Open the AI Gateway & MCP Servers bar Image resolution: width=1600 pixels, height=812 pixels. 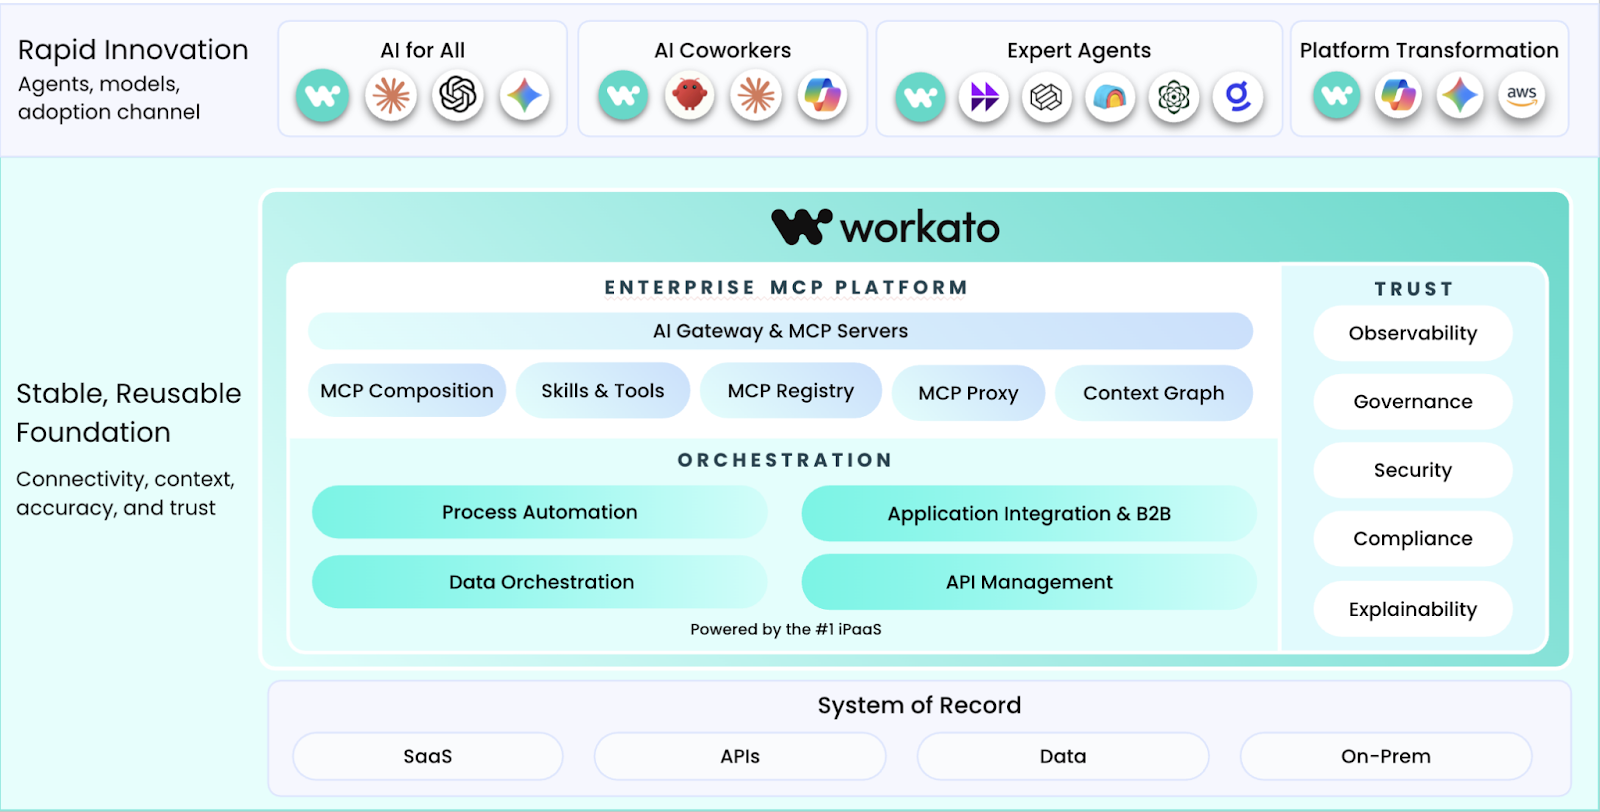(780, 331)
